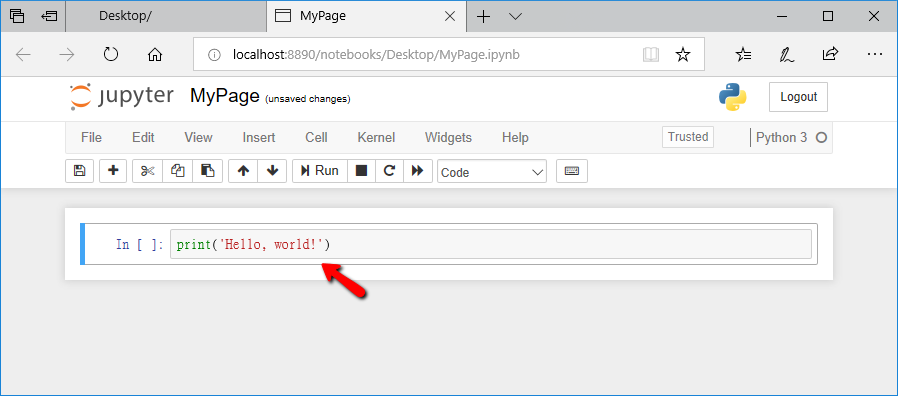This screenshot has width=898, height=396.
Task: Open the Help menu
Action: (515, 138)
